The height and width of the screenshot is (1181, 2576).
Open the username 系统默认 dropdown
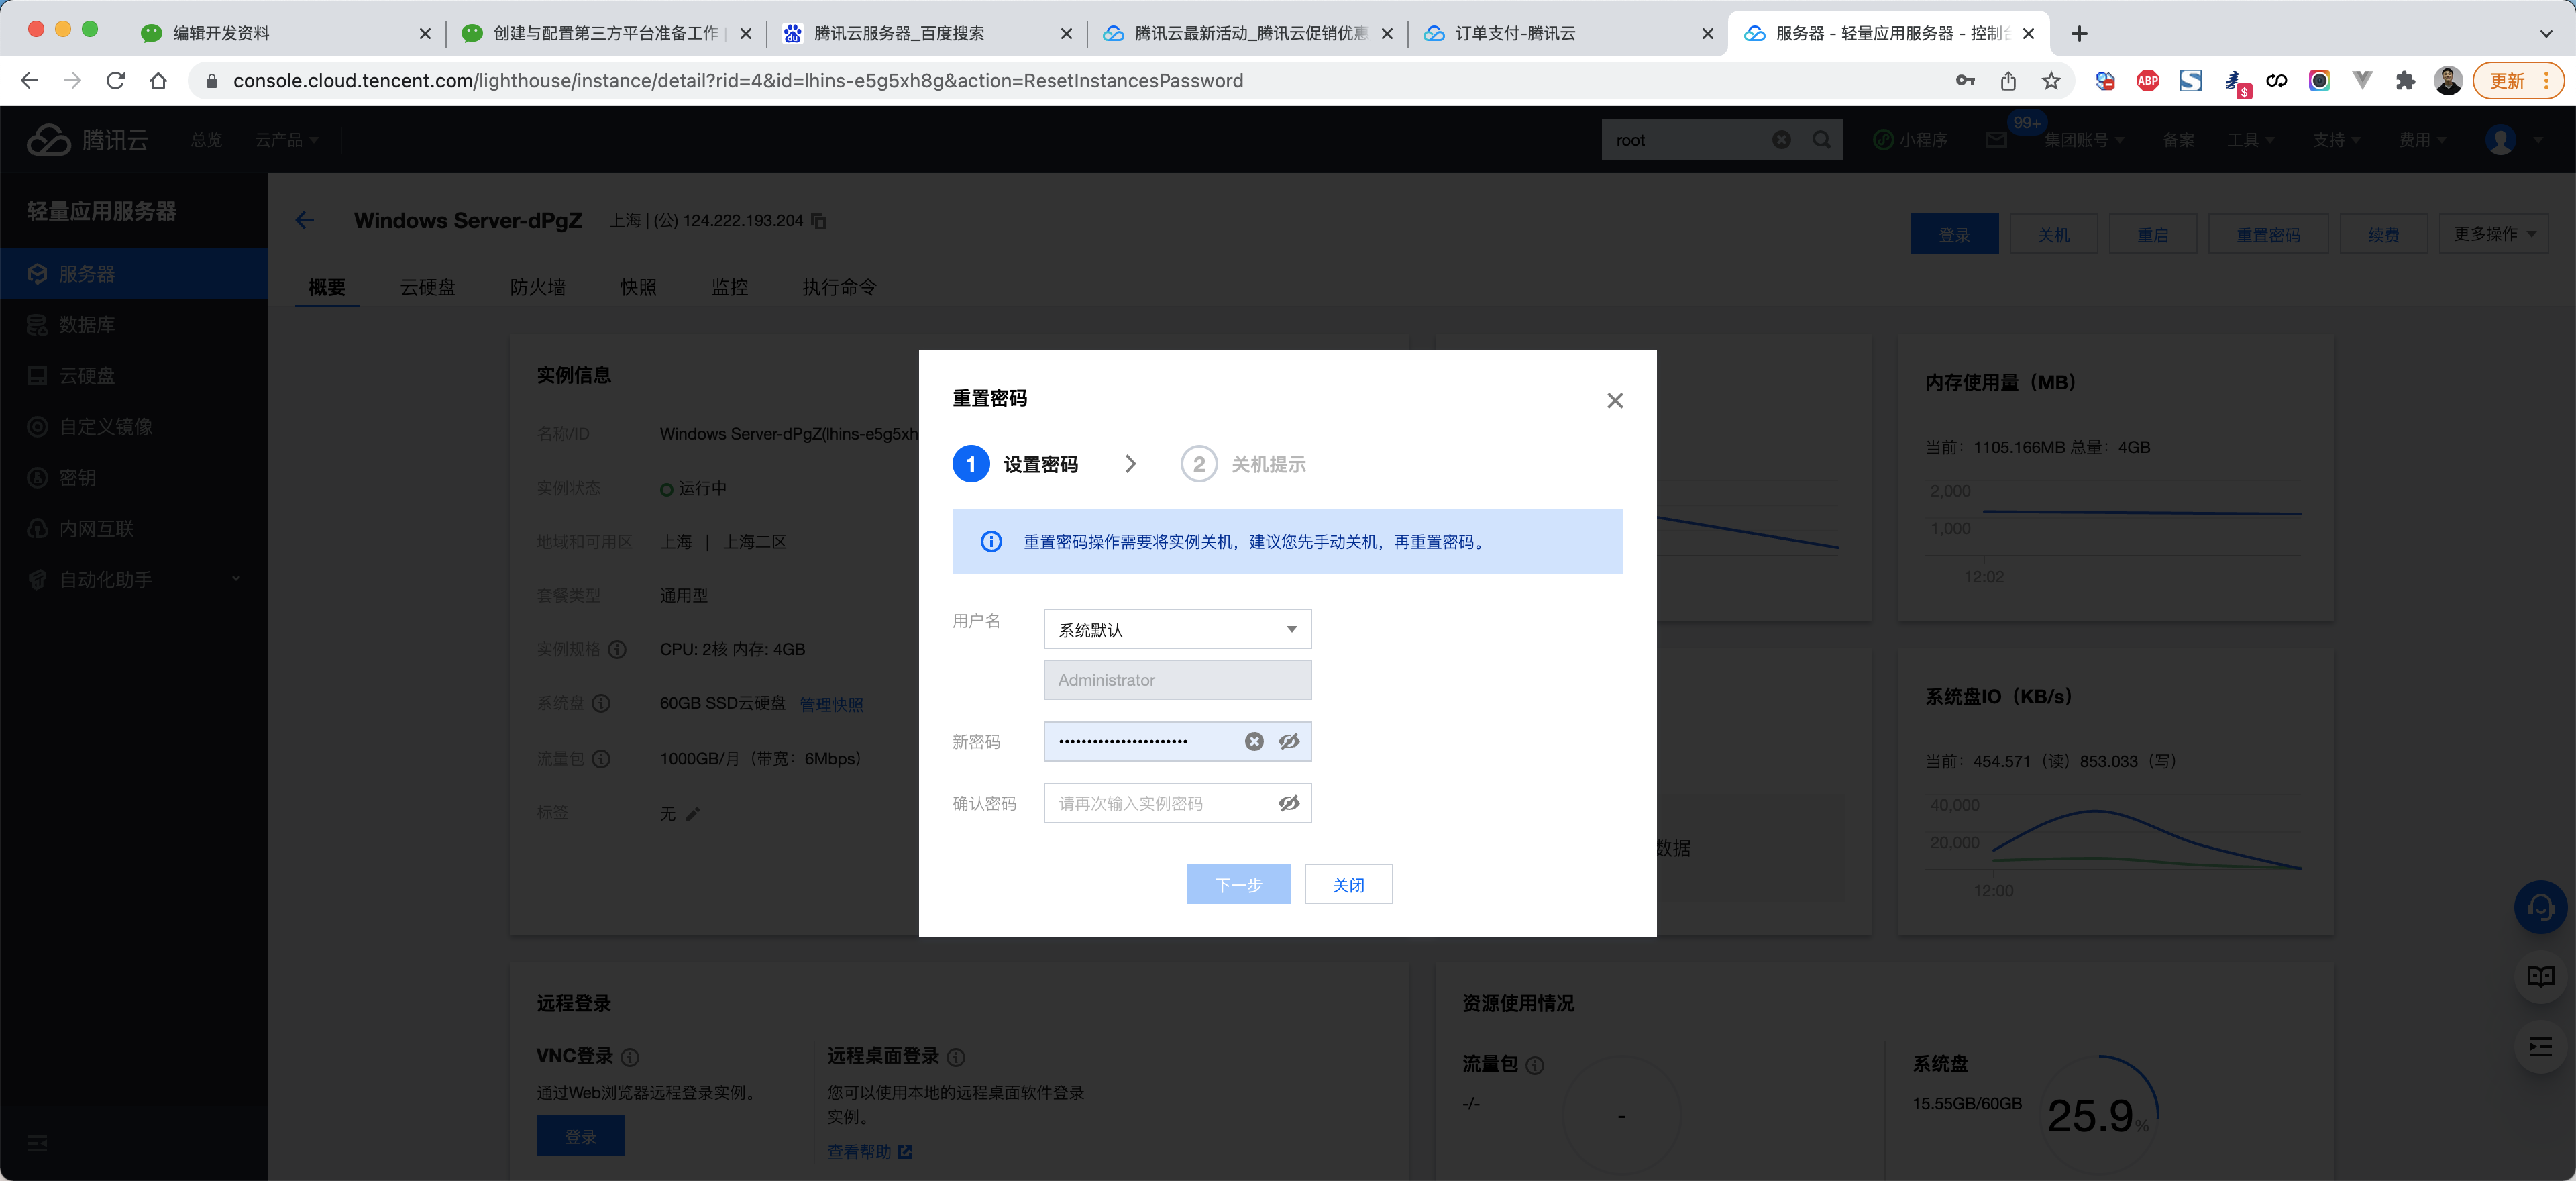pos(1176,629)
